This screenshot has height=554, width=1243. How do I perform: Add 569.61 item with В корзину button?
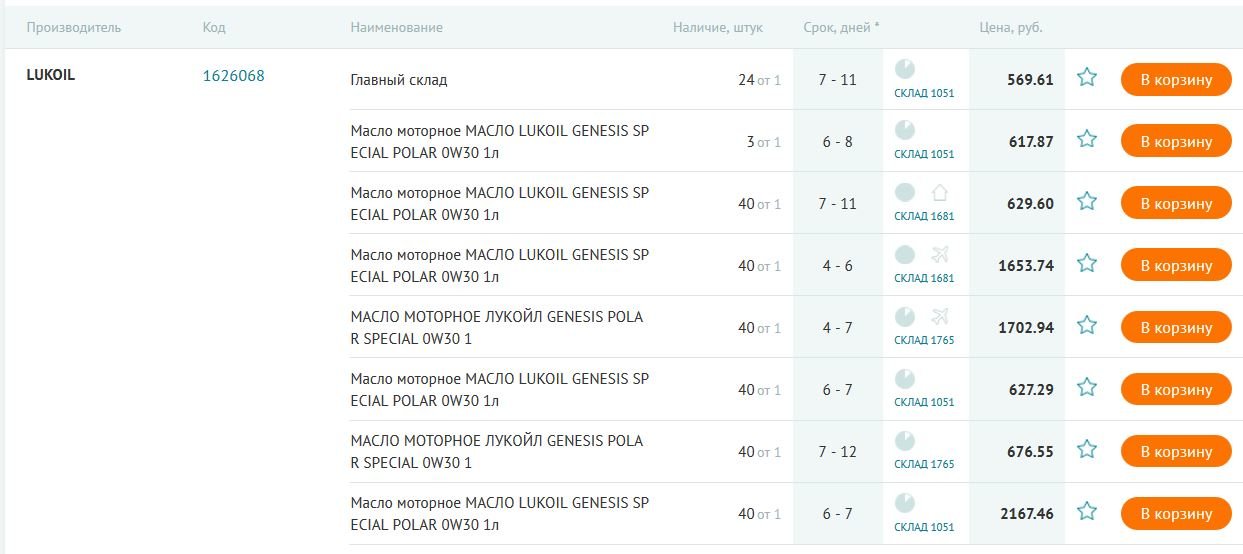point(1176,79)
